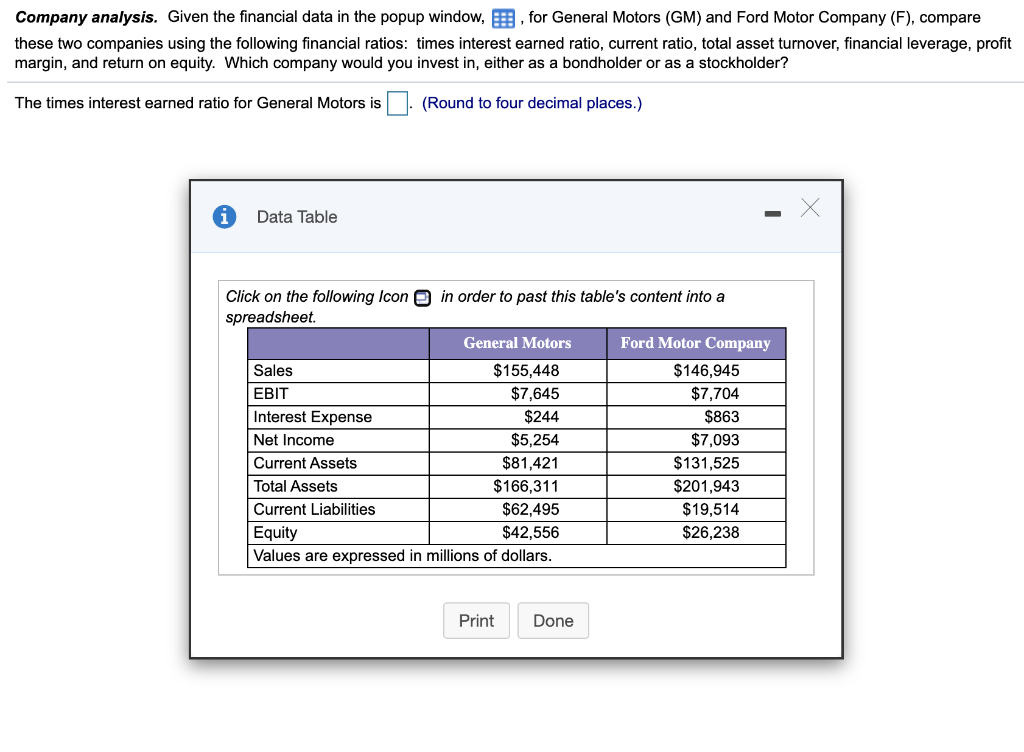The width and height of the screenshot is (1024, 752).
Task: Click the copy-to-spreadsheet icon in Data Table
Action: 423,298
